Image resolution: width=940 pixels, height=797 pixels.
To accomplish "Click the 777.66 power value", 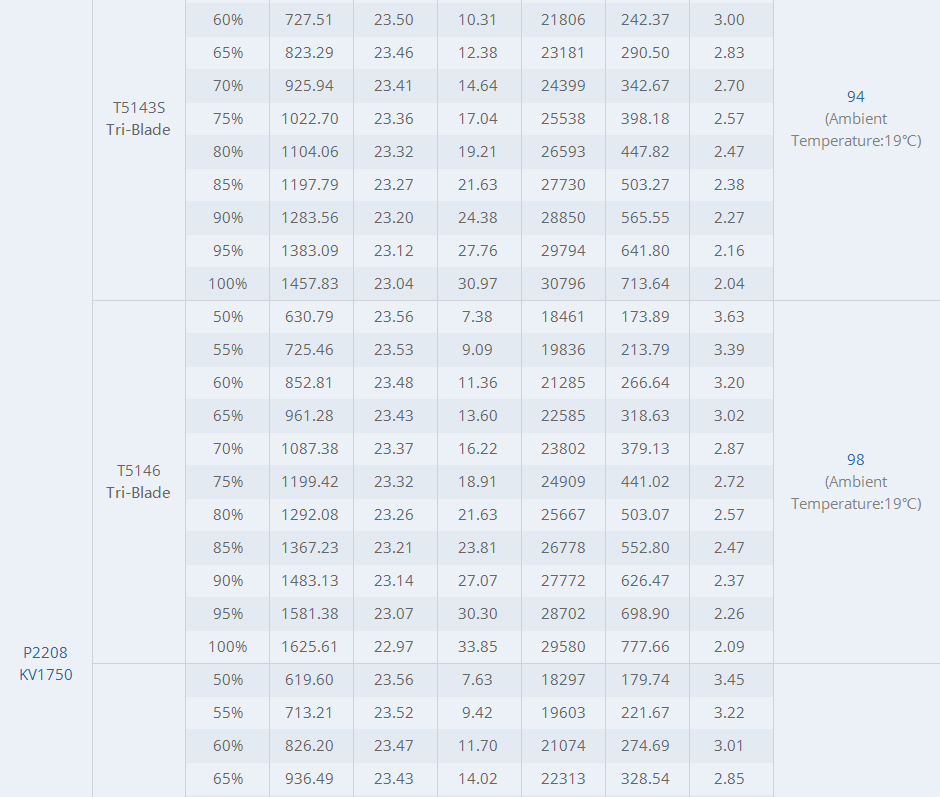I will pos(646,647).
